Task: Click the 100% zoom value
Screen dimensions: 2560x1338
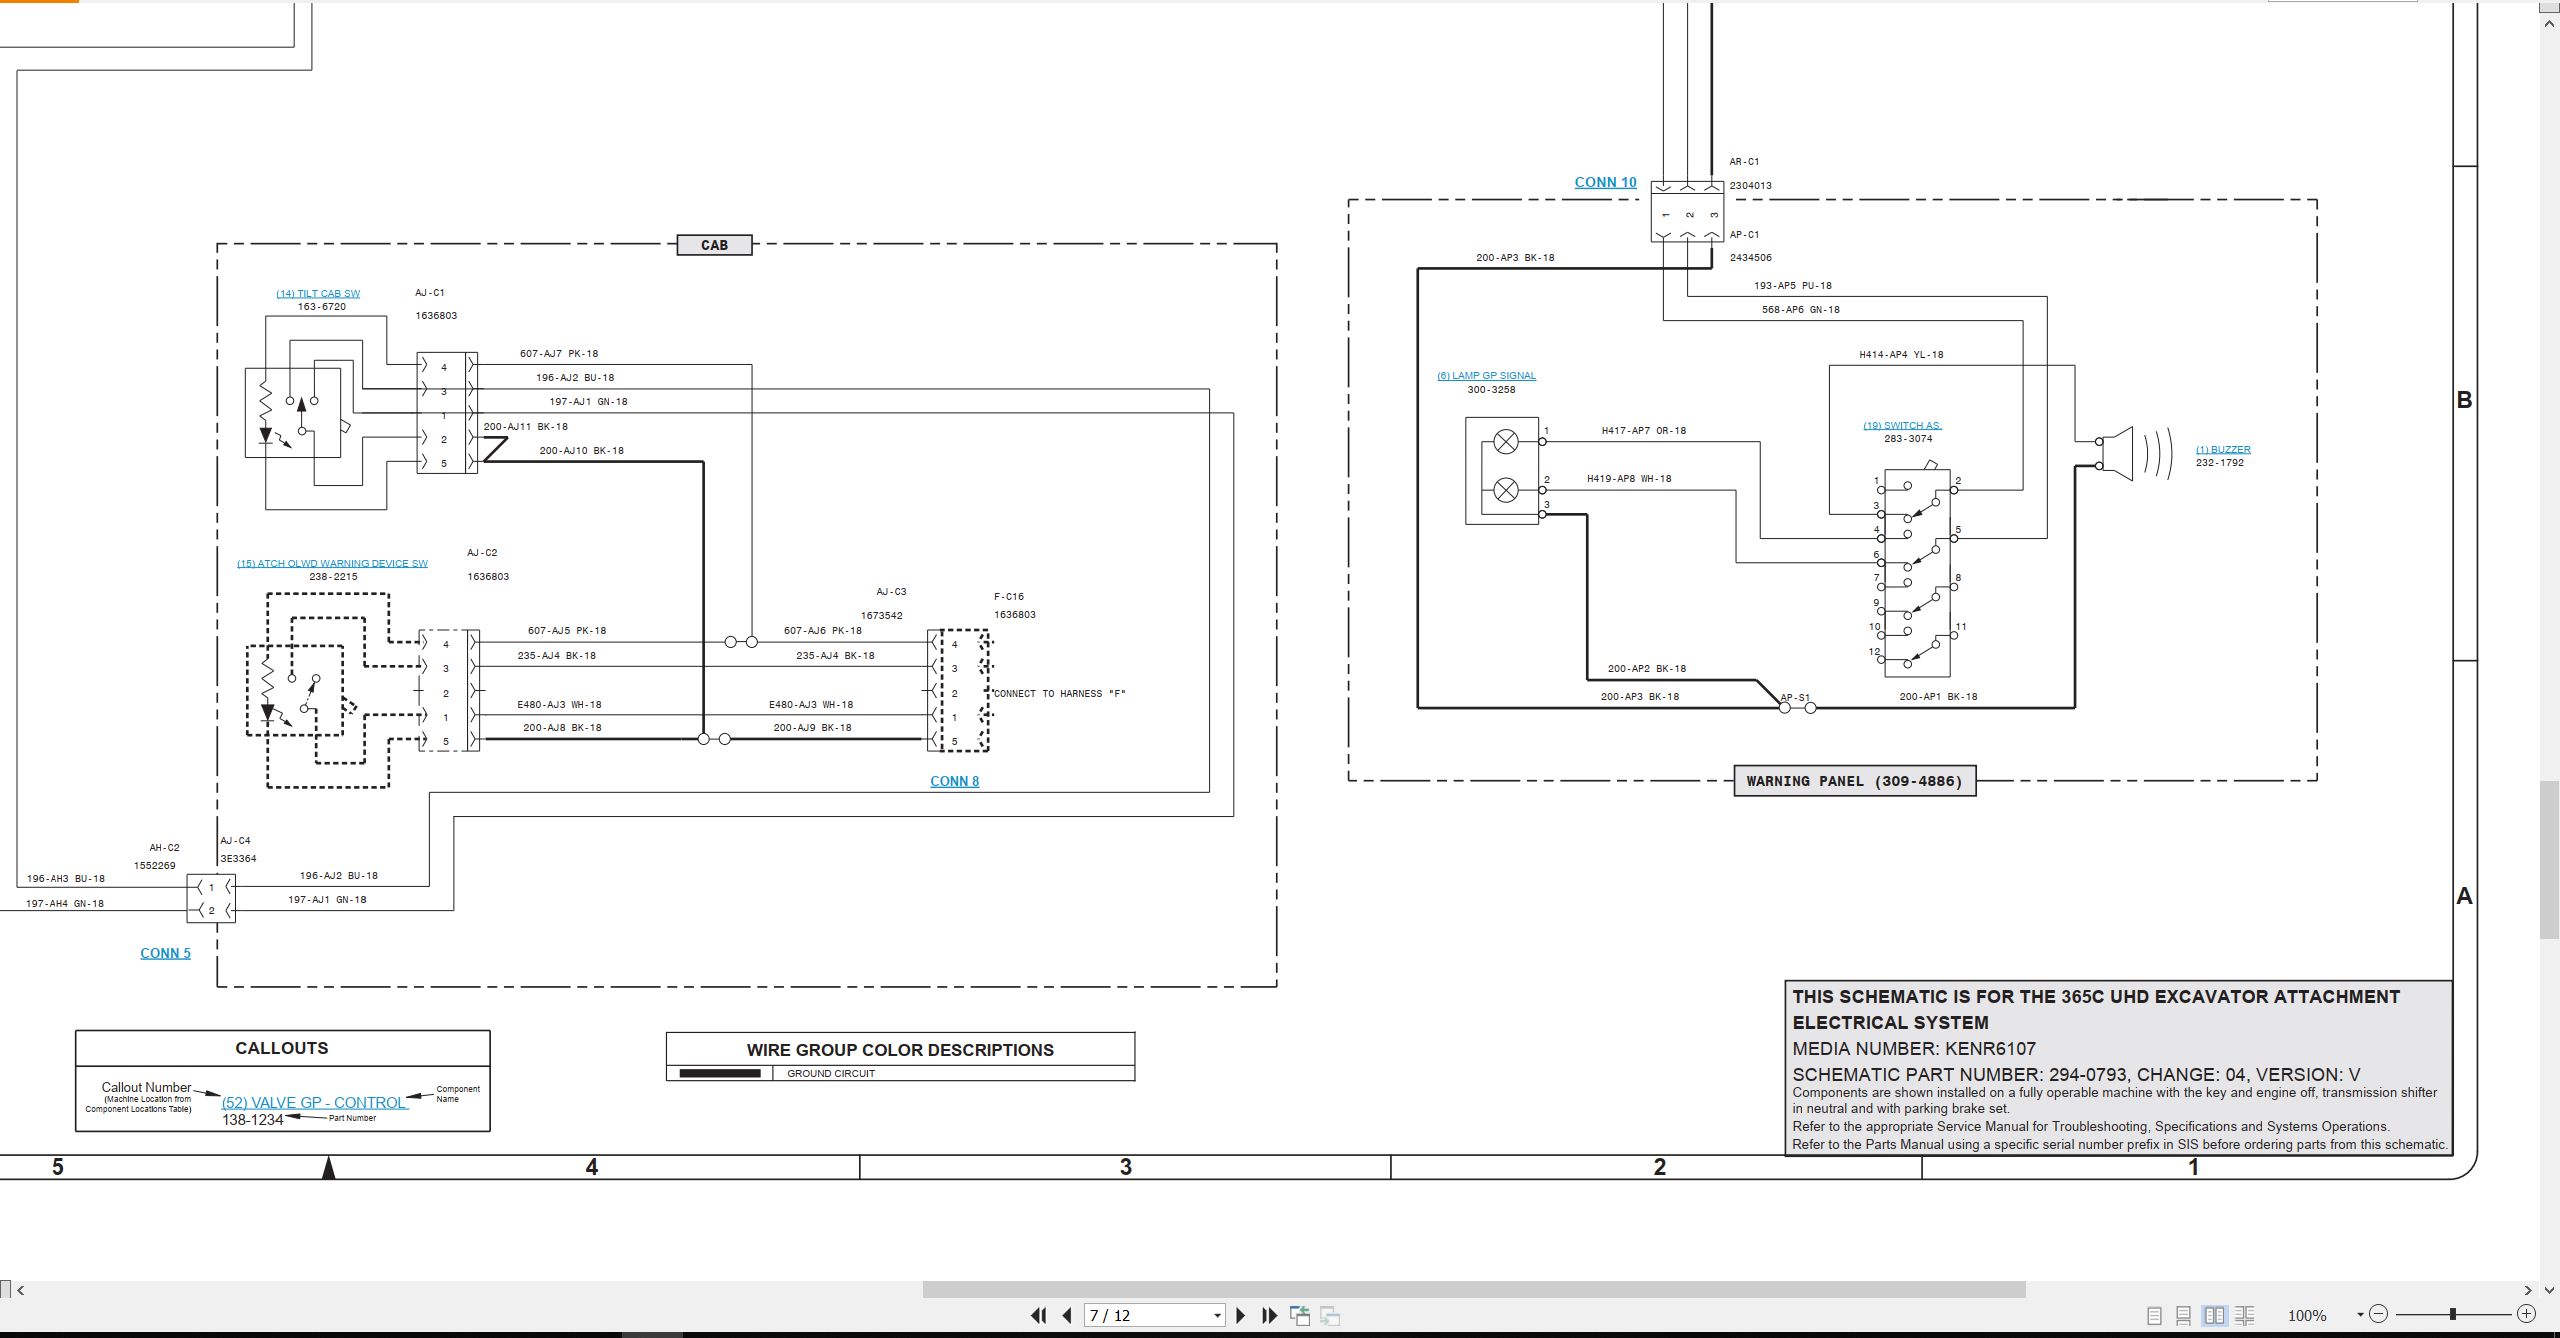Action: 2307,1316
